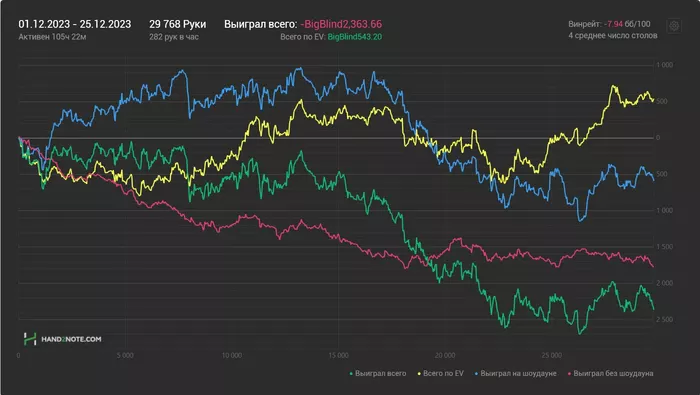Click the BigBlind543.20 EV total value

[x=354, y=37]
